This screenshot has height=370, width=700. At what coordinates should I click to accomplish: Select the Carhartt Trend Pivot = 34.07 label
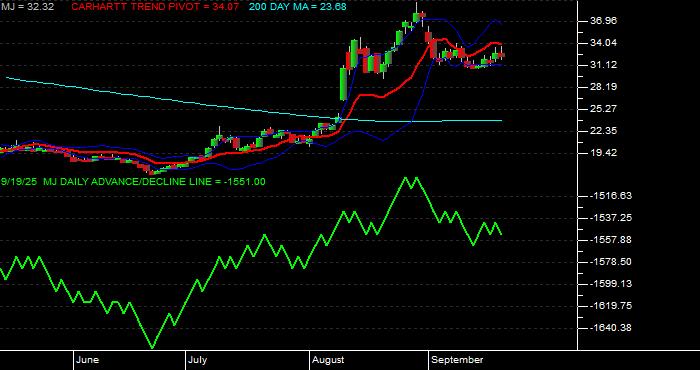point(155,7)
